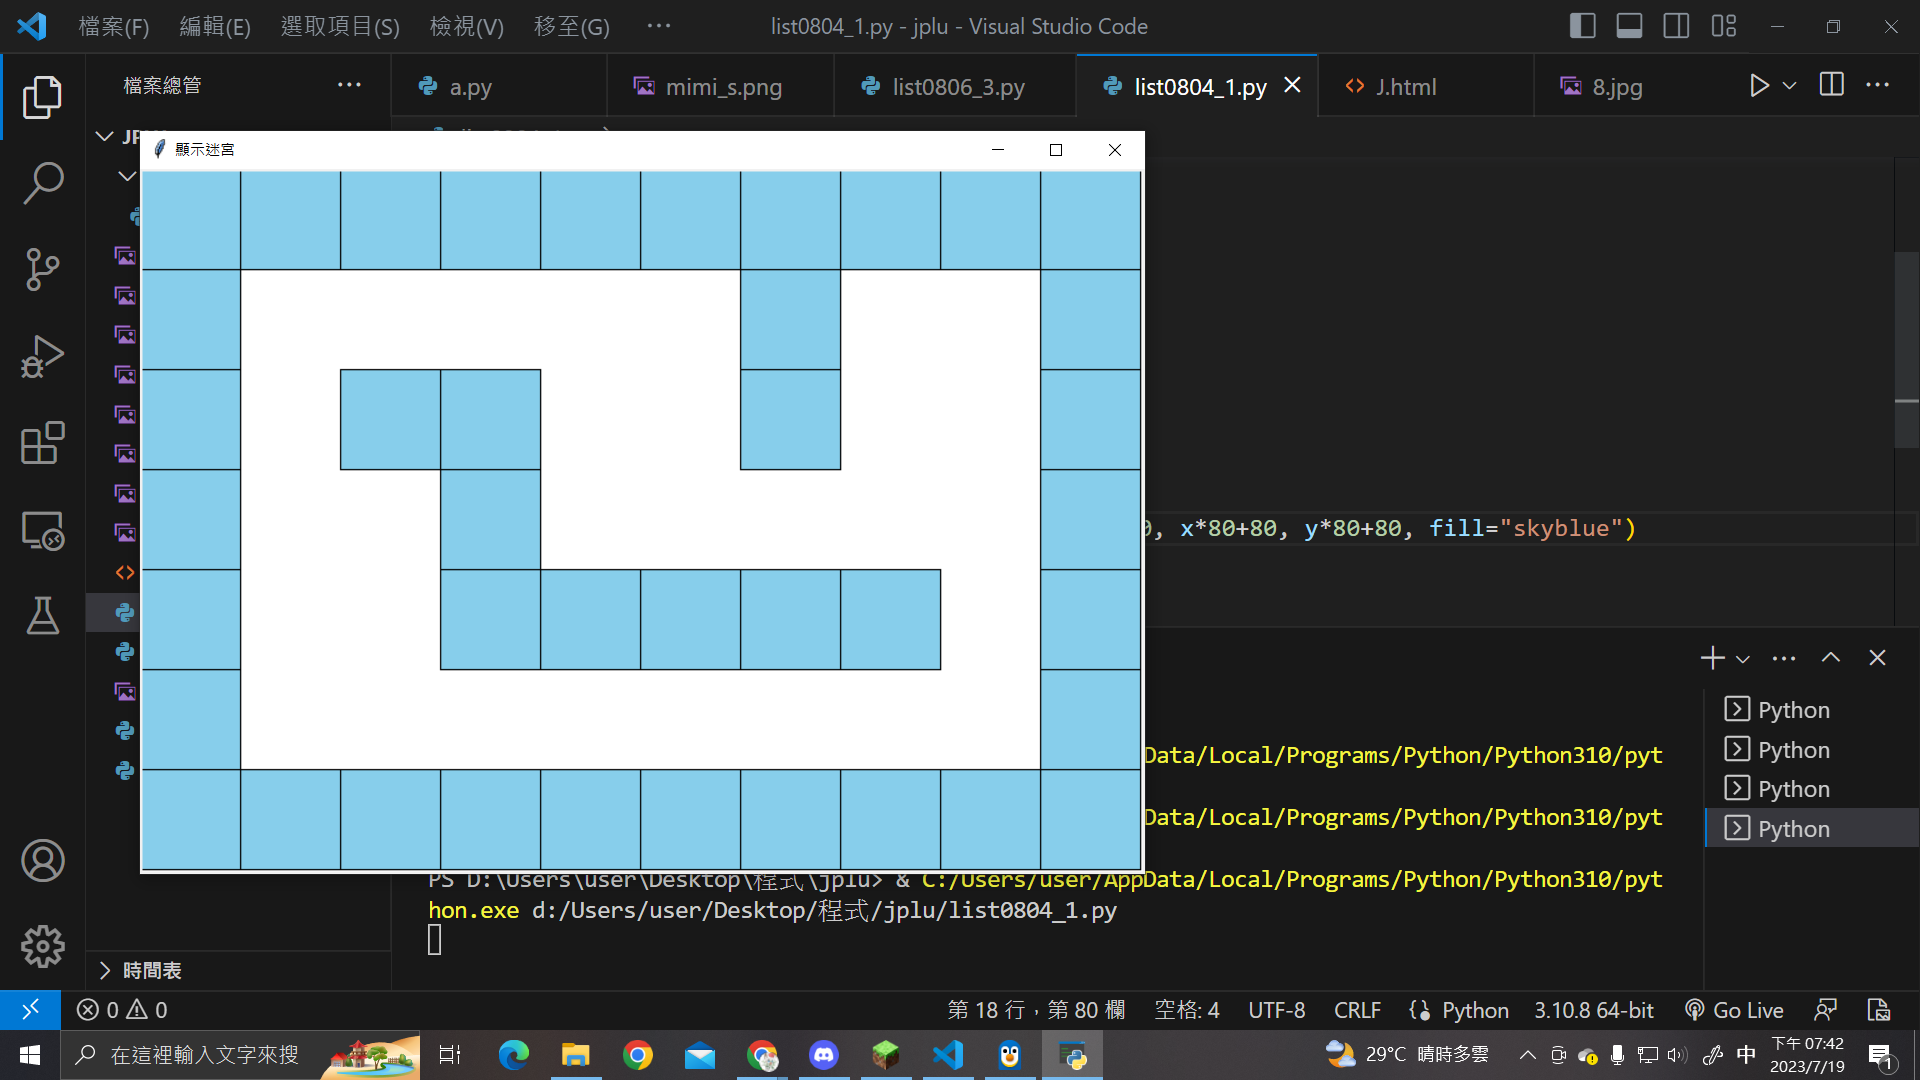1920x1080 pixels.
Task: Select the last Python terminal entry
Action: click(x=1793, y=829)
